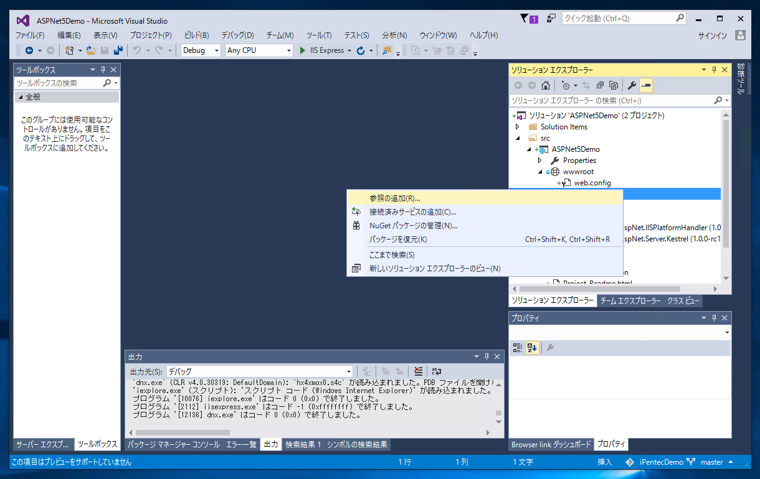The width and height of the screenshot is (760, 479).
Task: Open the Any CPU platform dropdown
Action: pyautogui.click(x=289, y=50)
